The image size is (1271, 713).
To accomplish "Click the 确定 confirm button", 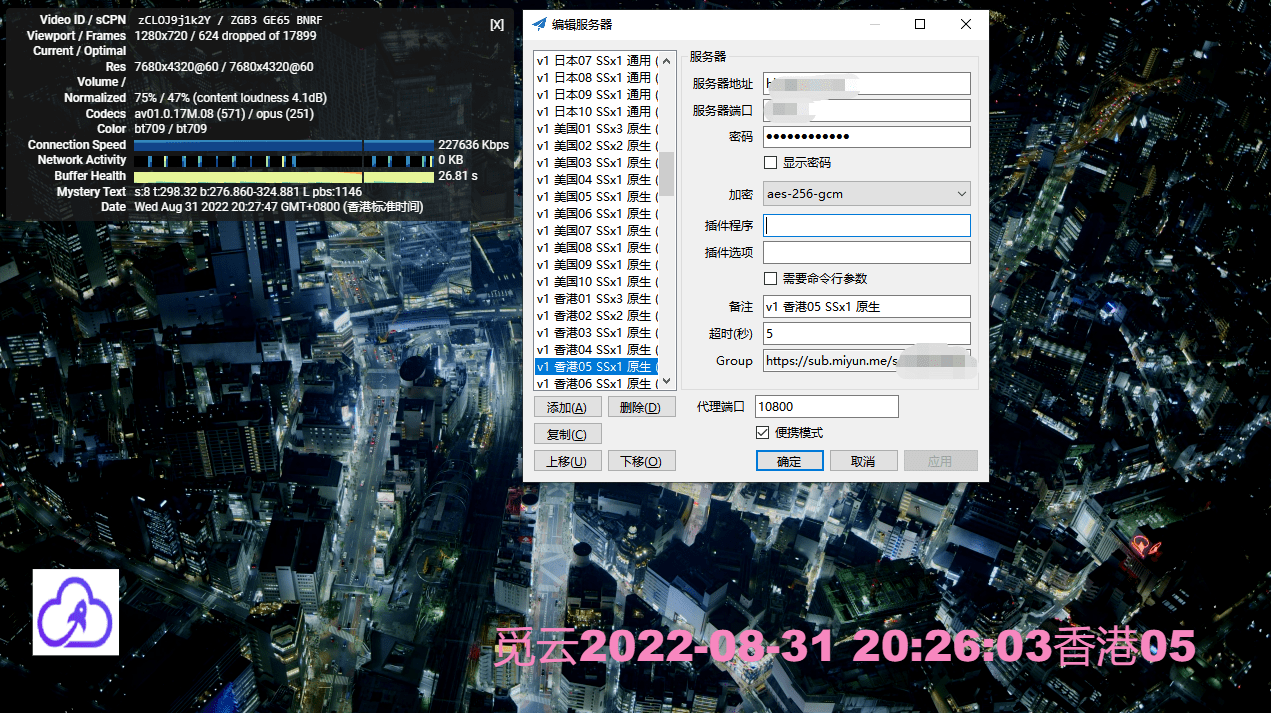I will 789,460.
